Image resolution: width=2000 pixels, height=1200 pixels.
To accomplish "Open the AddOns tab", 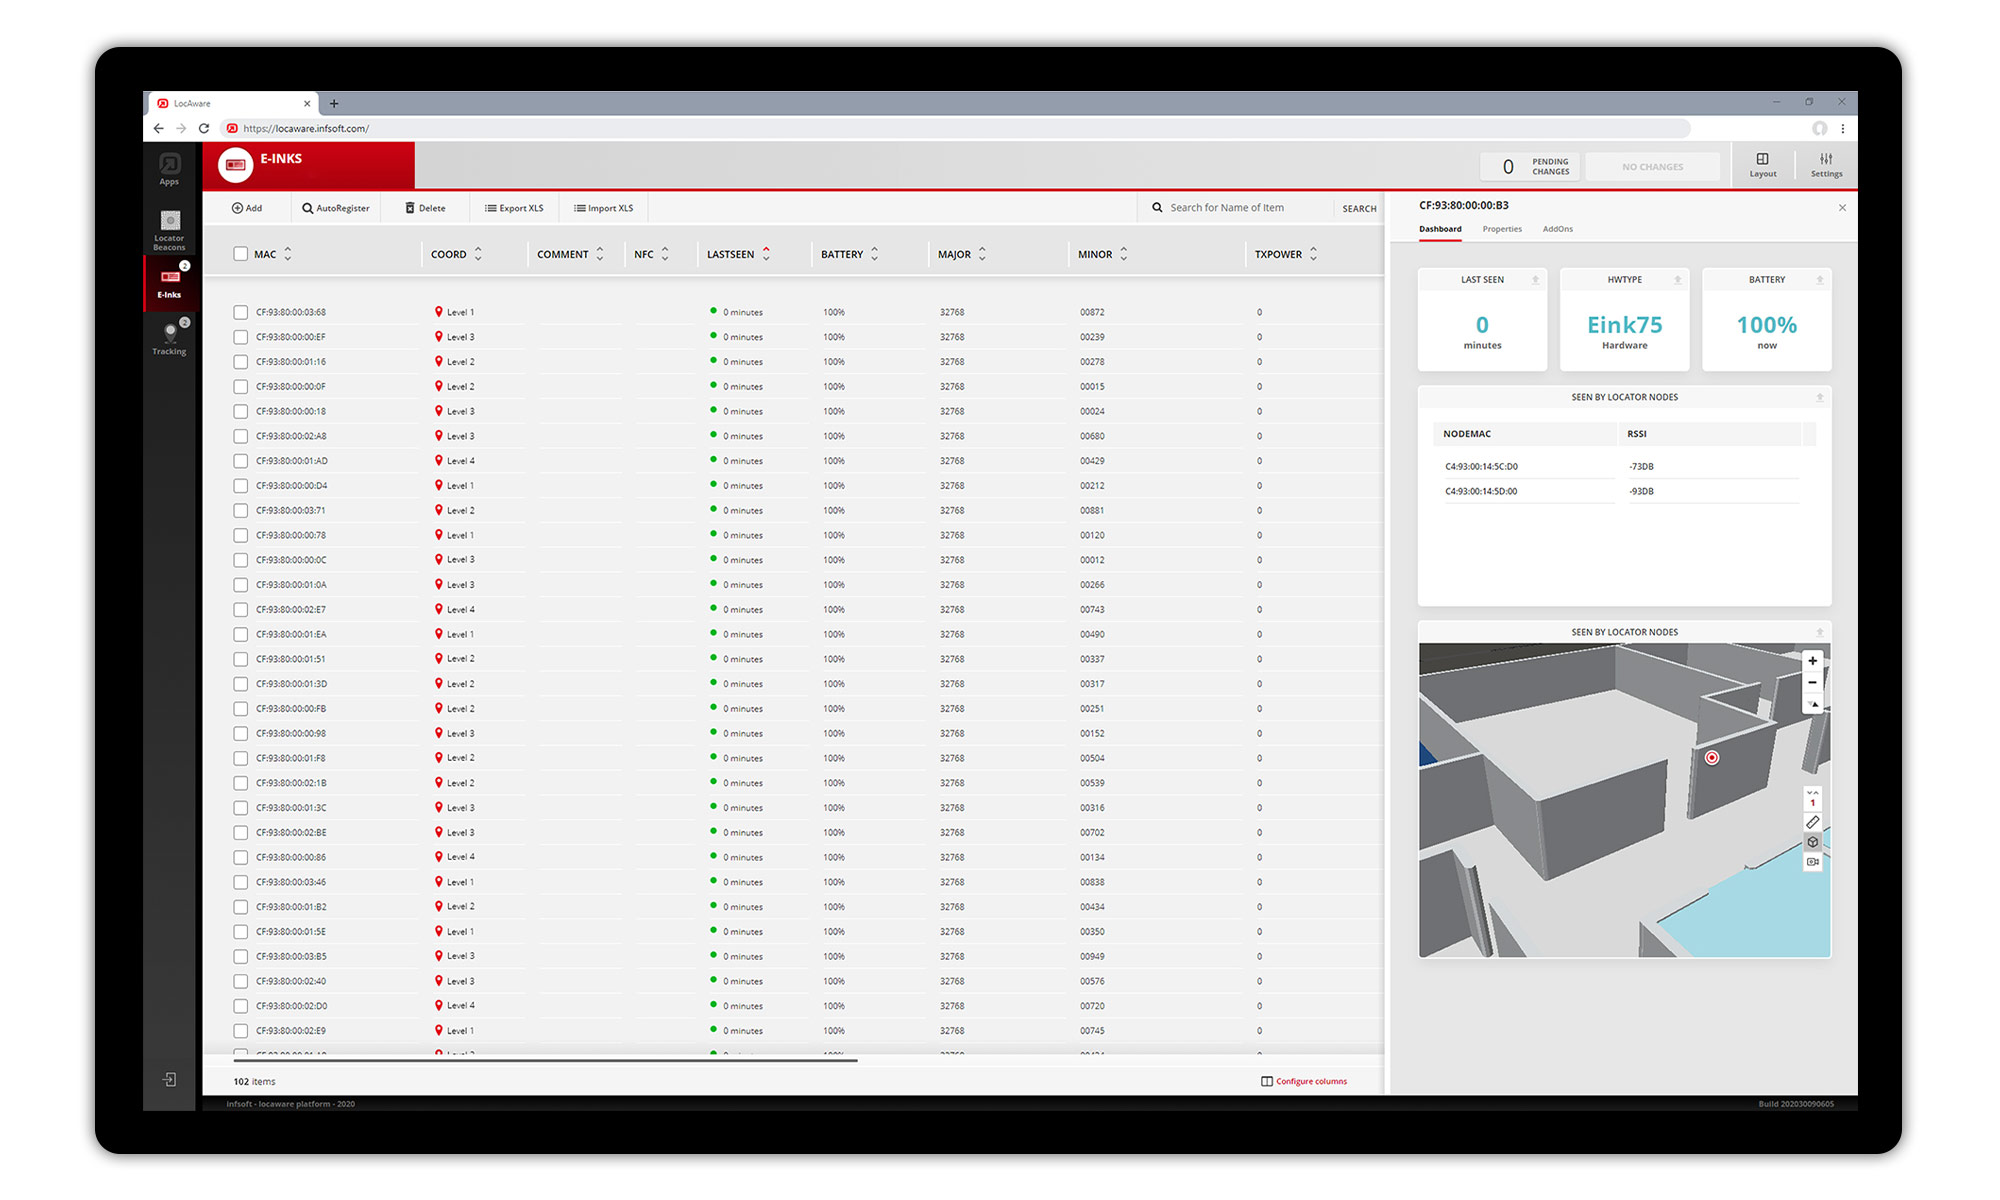I will 1557,229.
